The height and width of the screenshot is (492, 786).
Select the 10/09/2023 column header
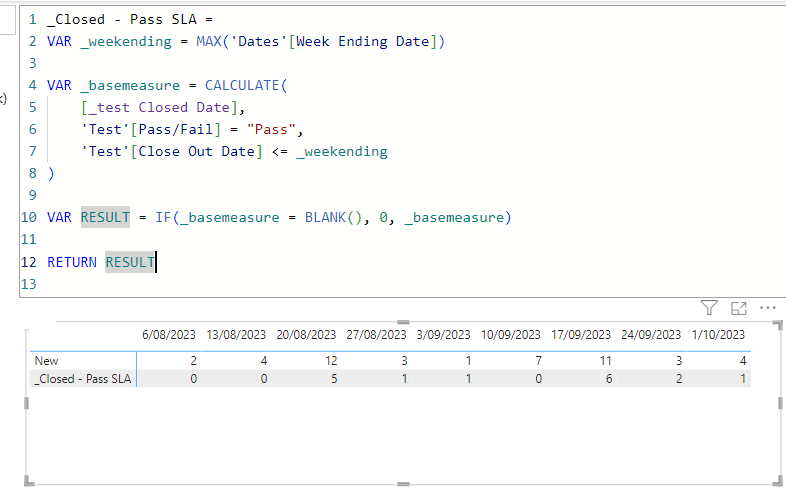(511, 335)
